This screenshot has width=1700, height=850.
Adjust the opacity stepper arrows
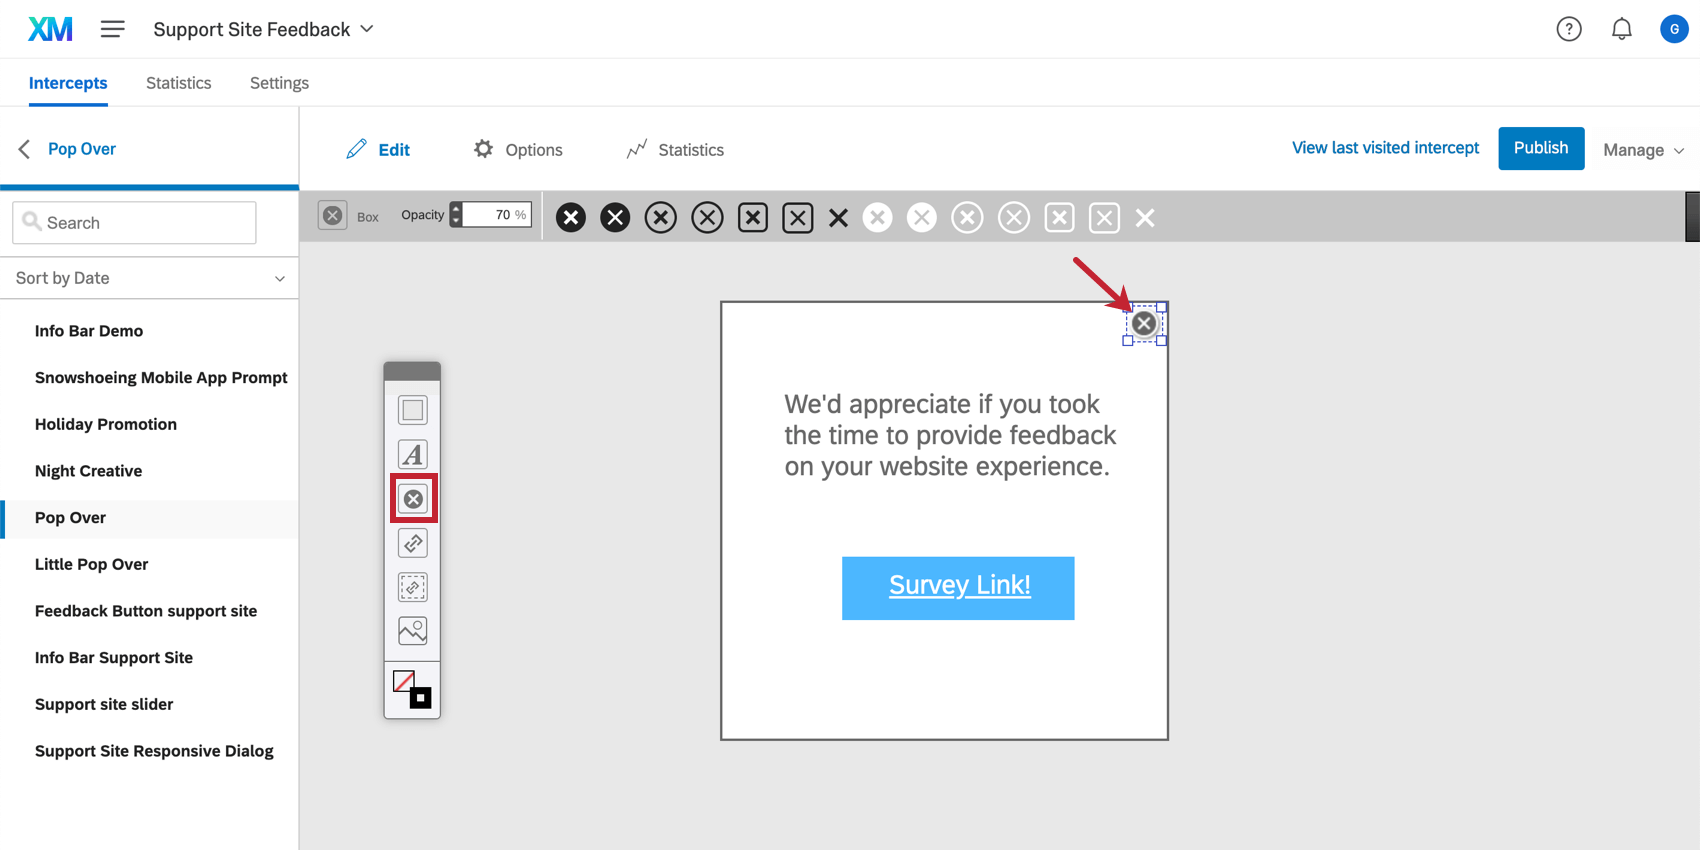456,215
